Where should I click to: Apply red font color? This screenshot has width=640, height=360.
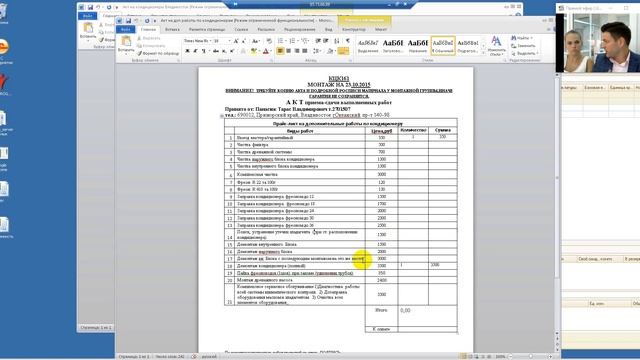tap(266, 51)
